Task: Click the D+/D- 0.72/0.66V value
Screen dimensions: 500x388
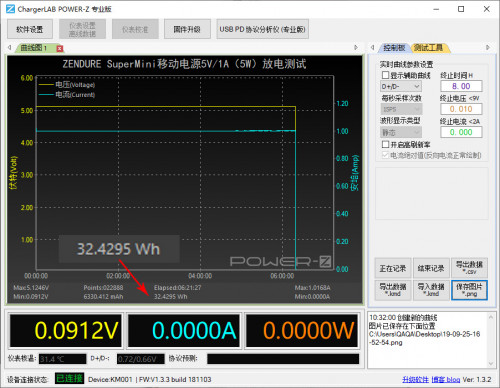Action: pyautogui.click(x=141, y=359)
